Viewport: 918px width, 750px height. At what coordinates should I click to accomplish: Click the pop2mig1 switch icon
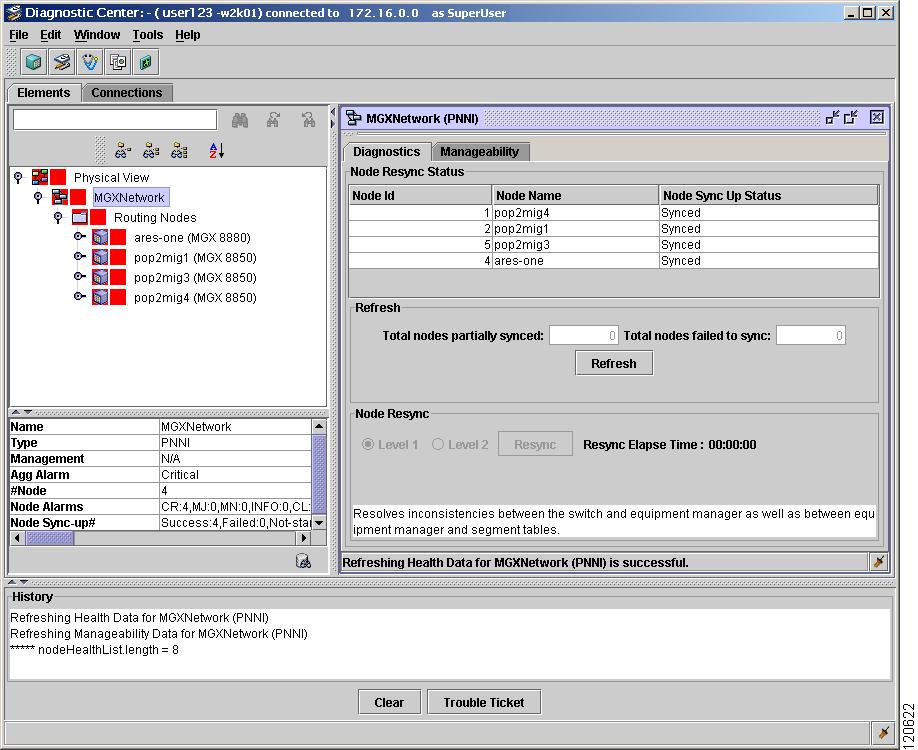click(x=100, y=257)
